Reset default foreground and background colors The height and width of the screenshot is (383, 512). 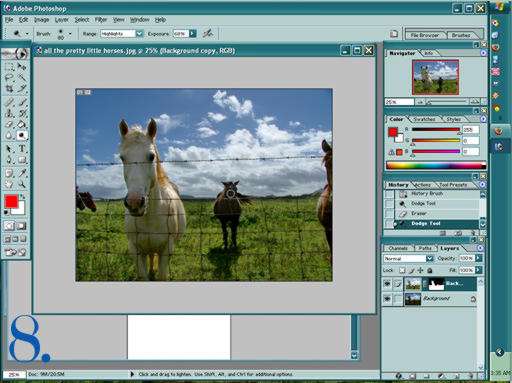[x=6, y=212]
